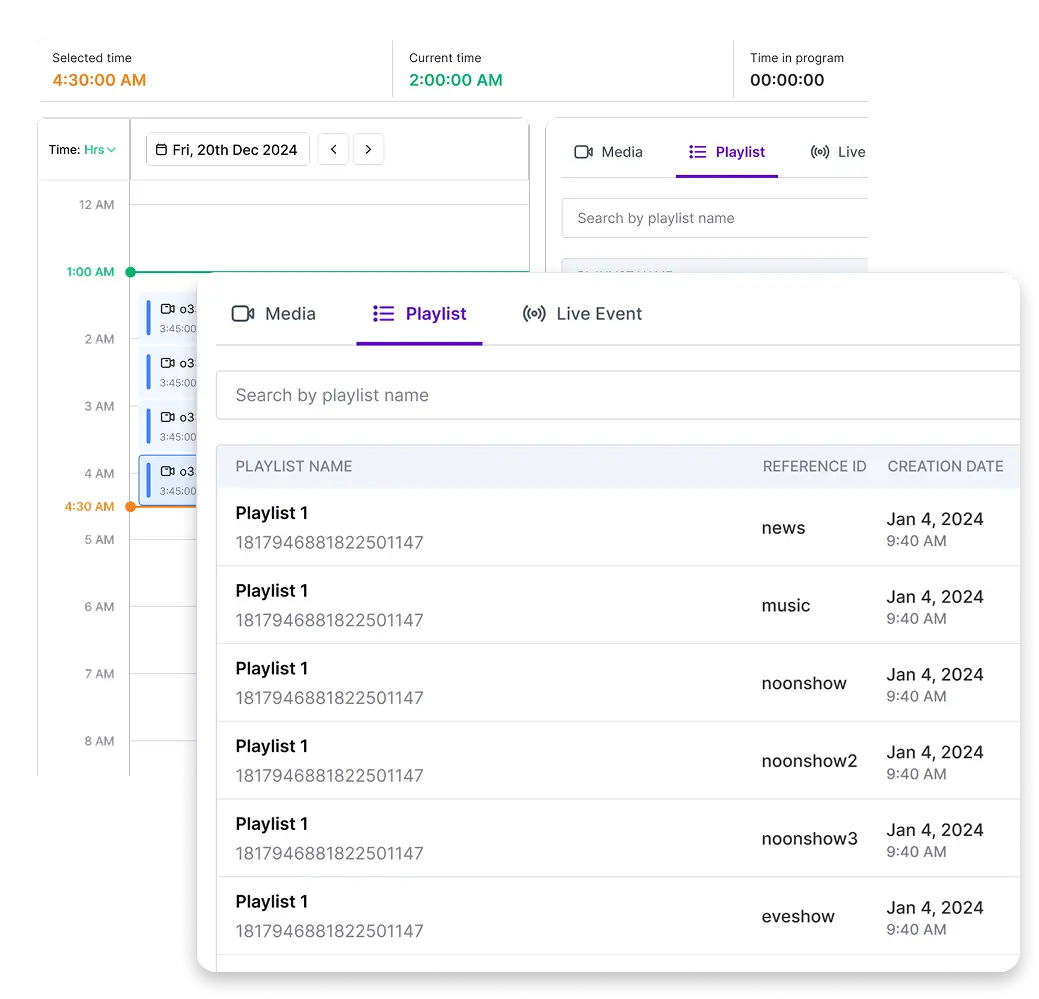Click the 12 AM hour label

click(x=96, y=205)
